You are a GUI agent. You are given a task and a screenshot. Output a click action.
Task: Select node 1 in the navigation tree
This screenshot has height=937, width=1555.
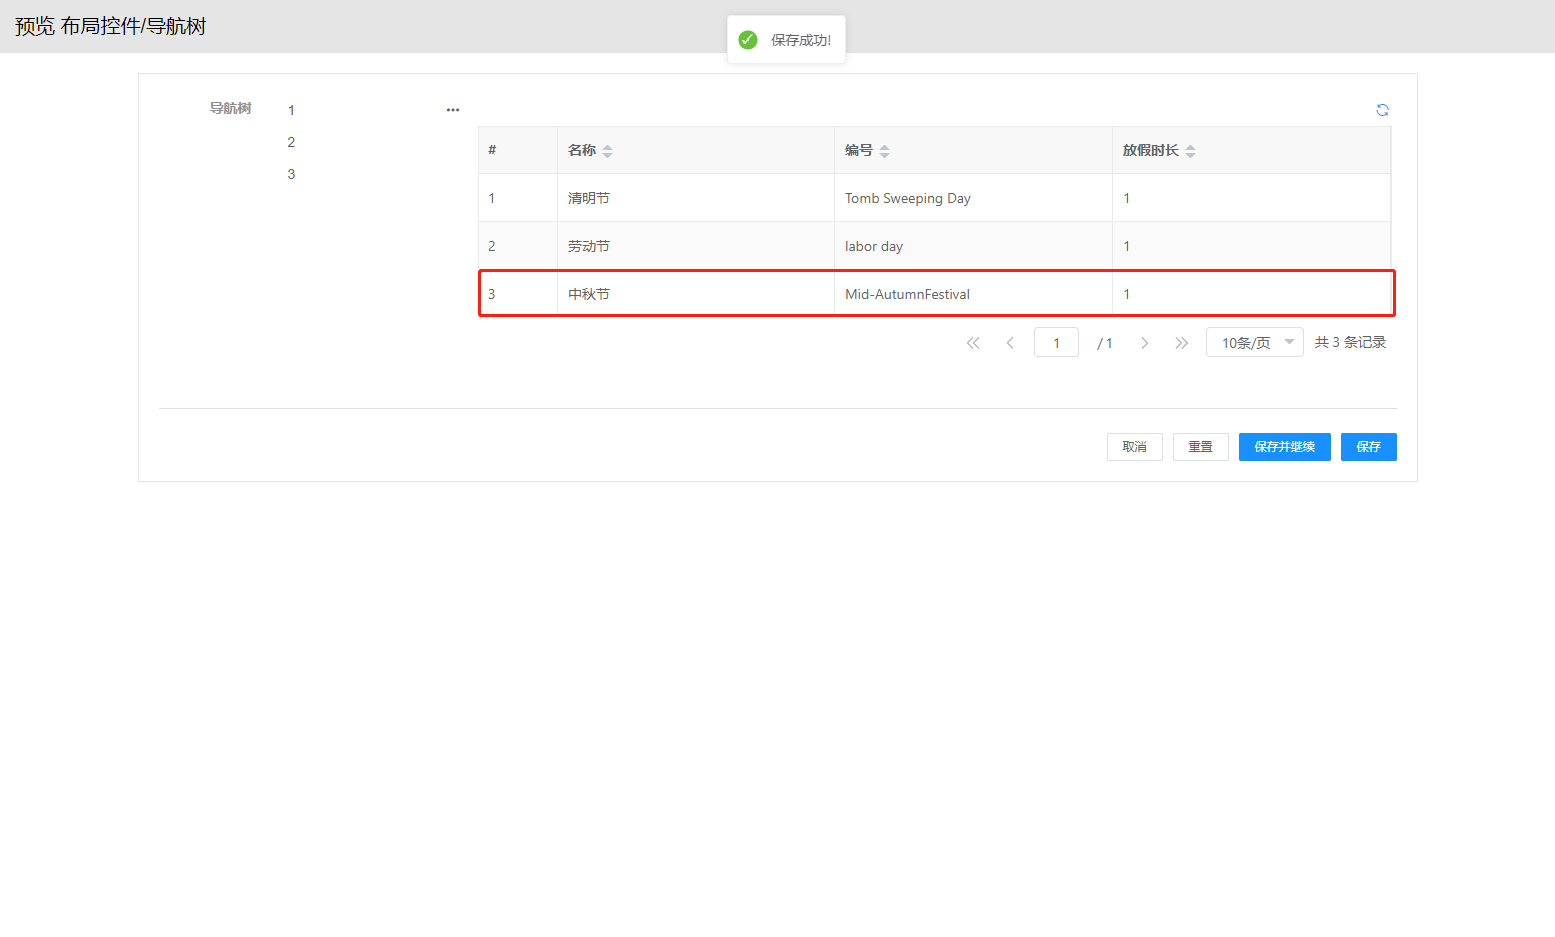pos(291,110)
